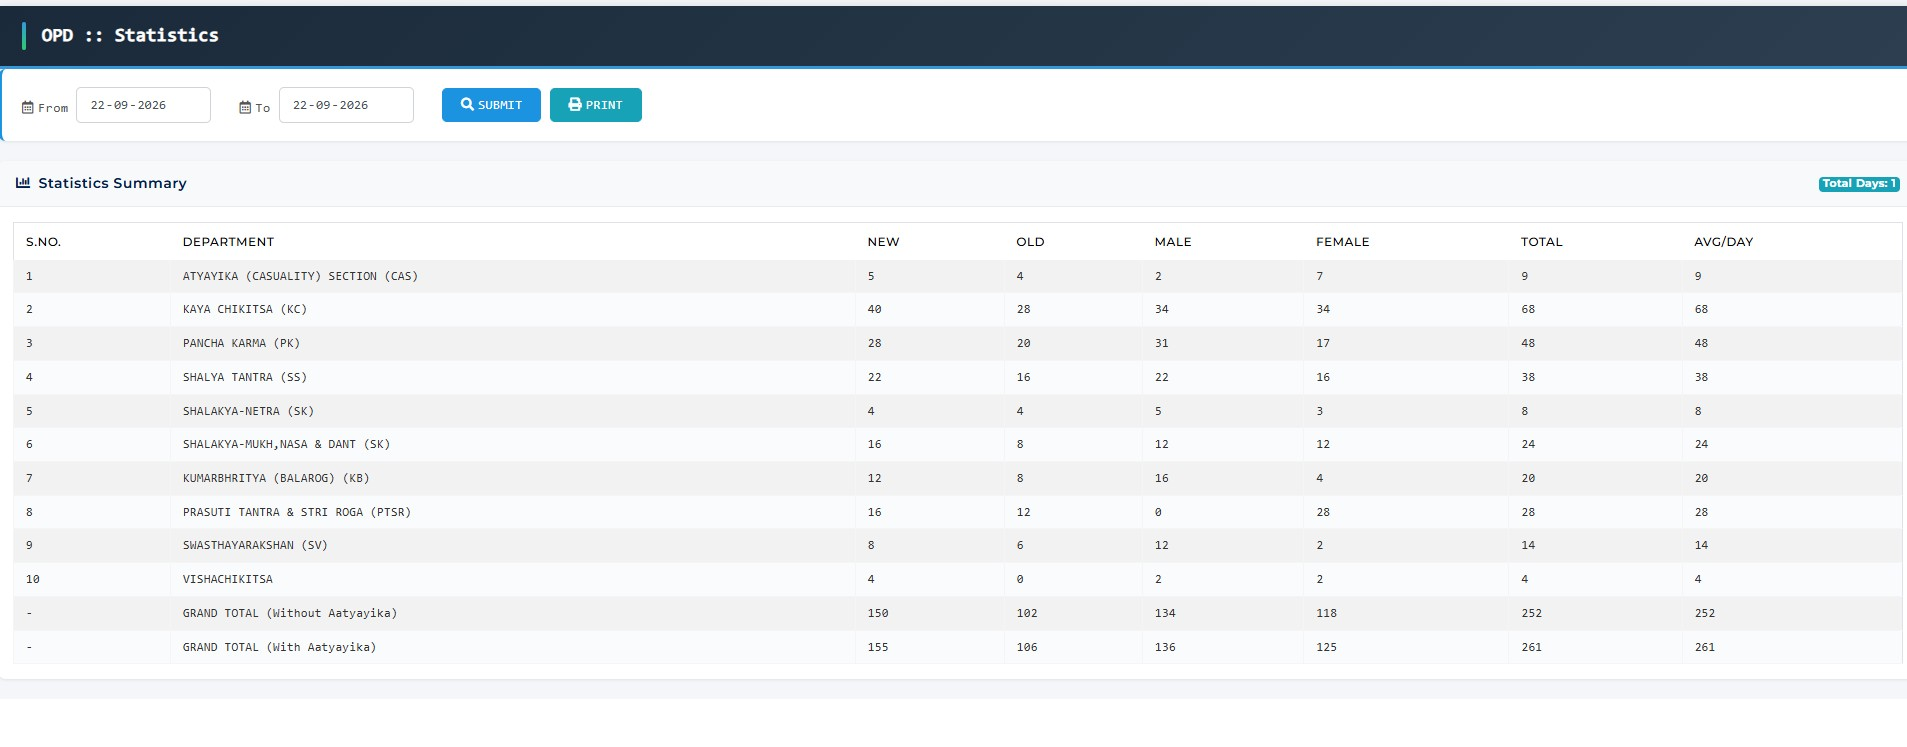This screenshot has width=1907, height=747.
Task: Click Female count 7 for Atyayika
Action: (x=1320, y=276)
